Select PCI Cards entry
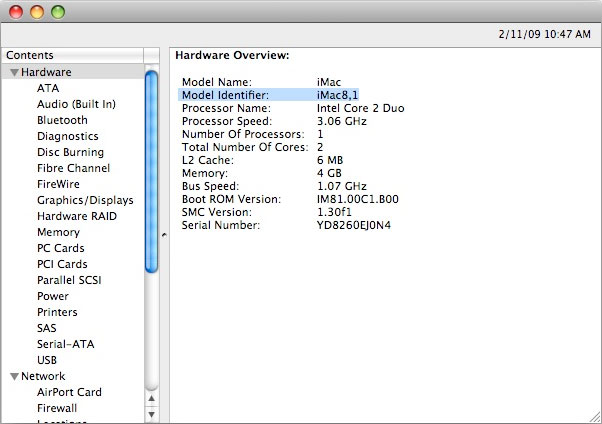 click(62, 264)
